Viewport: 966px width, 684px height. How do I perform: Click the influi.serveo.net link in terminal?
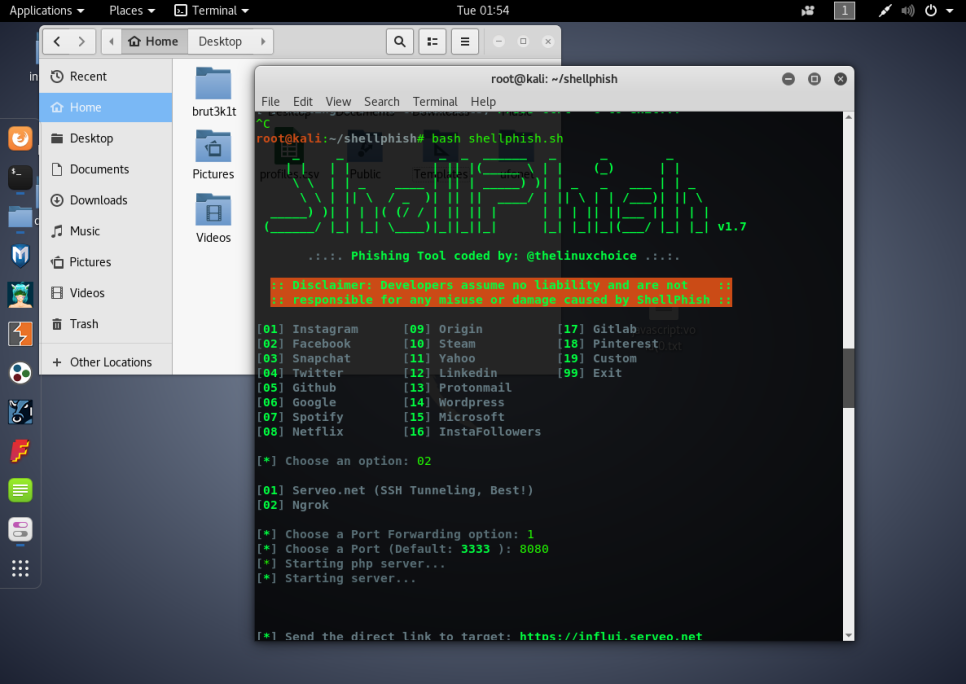pyautogui.click(x=611, y=636)
